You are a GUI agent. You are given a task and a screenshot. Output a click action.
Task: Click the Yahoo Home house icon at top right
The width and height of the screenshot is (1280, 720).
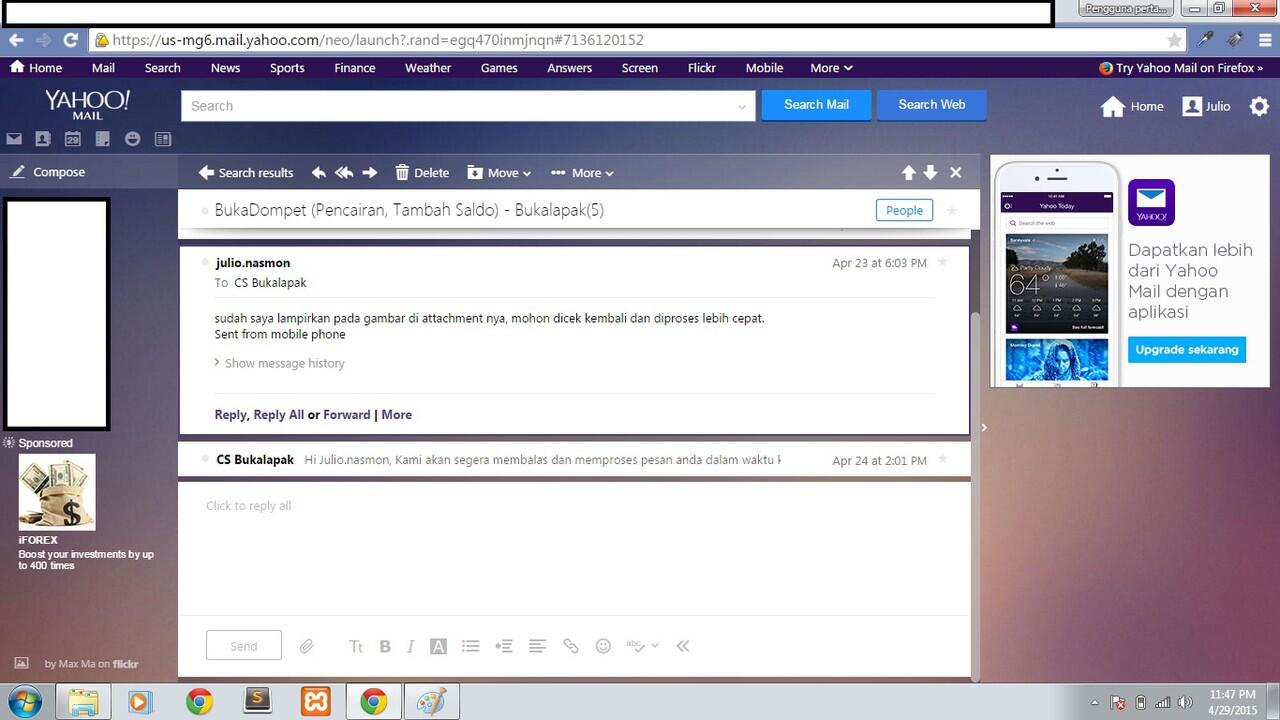pos(1113,106)
